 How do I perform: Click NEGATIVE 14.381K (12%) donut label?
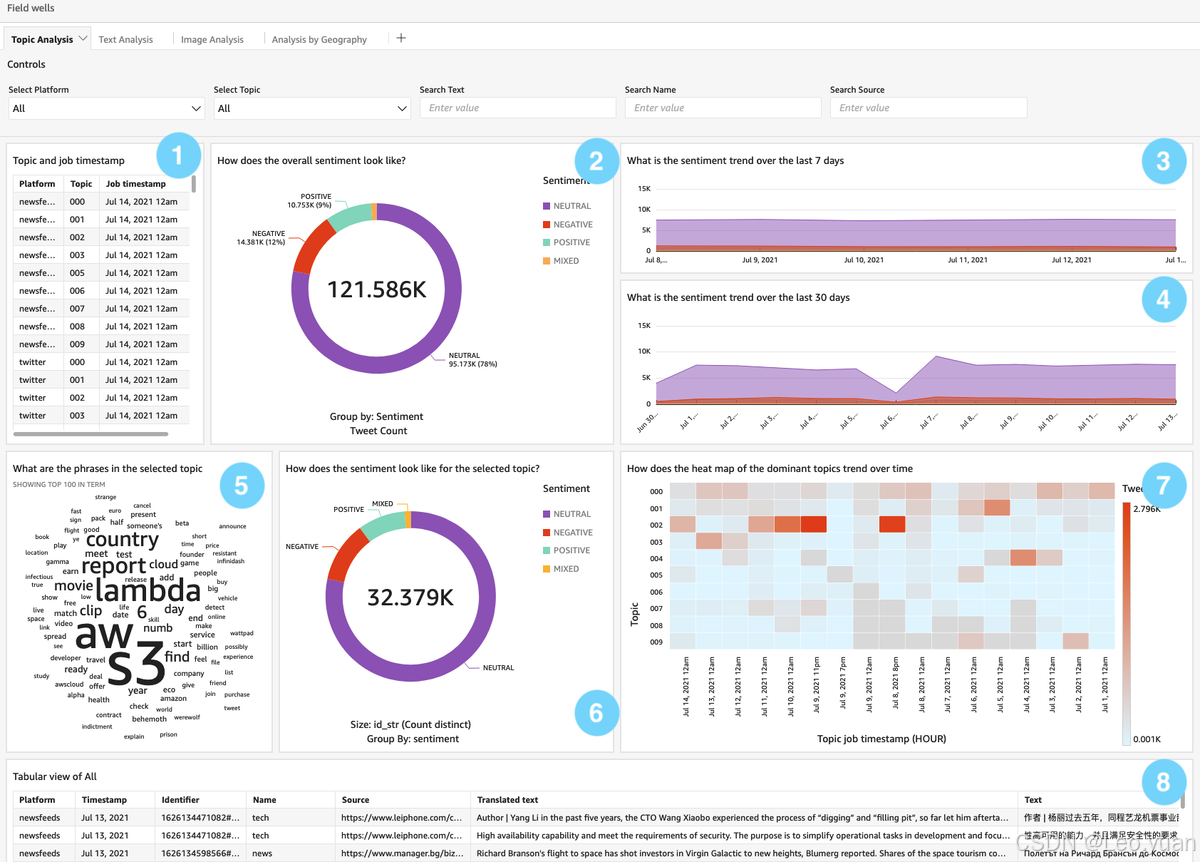[x=261, y=237]
